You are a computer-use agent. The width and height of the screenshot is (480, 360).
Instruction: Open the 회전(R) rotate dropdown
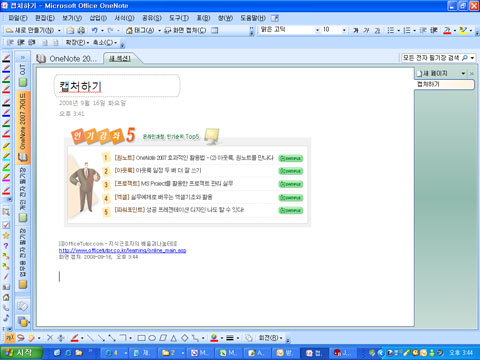(x=270, y=338)
